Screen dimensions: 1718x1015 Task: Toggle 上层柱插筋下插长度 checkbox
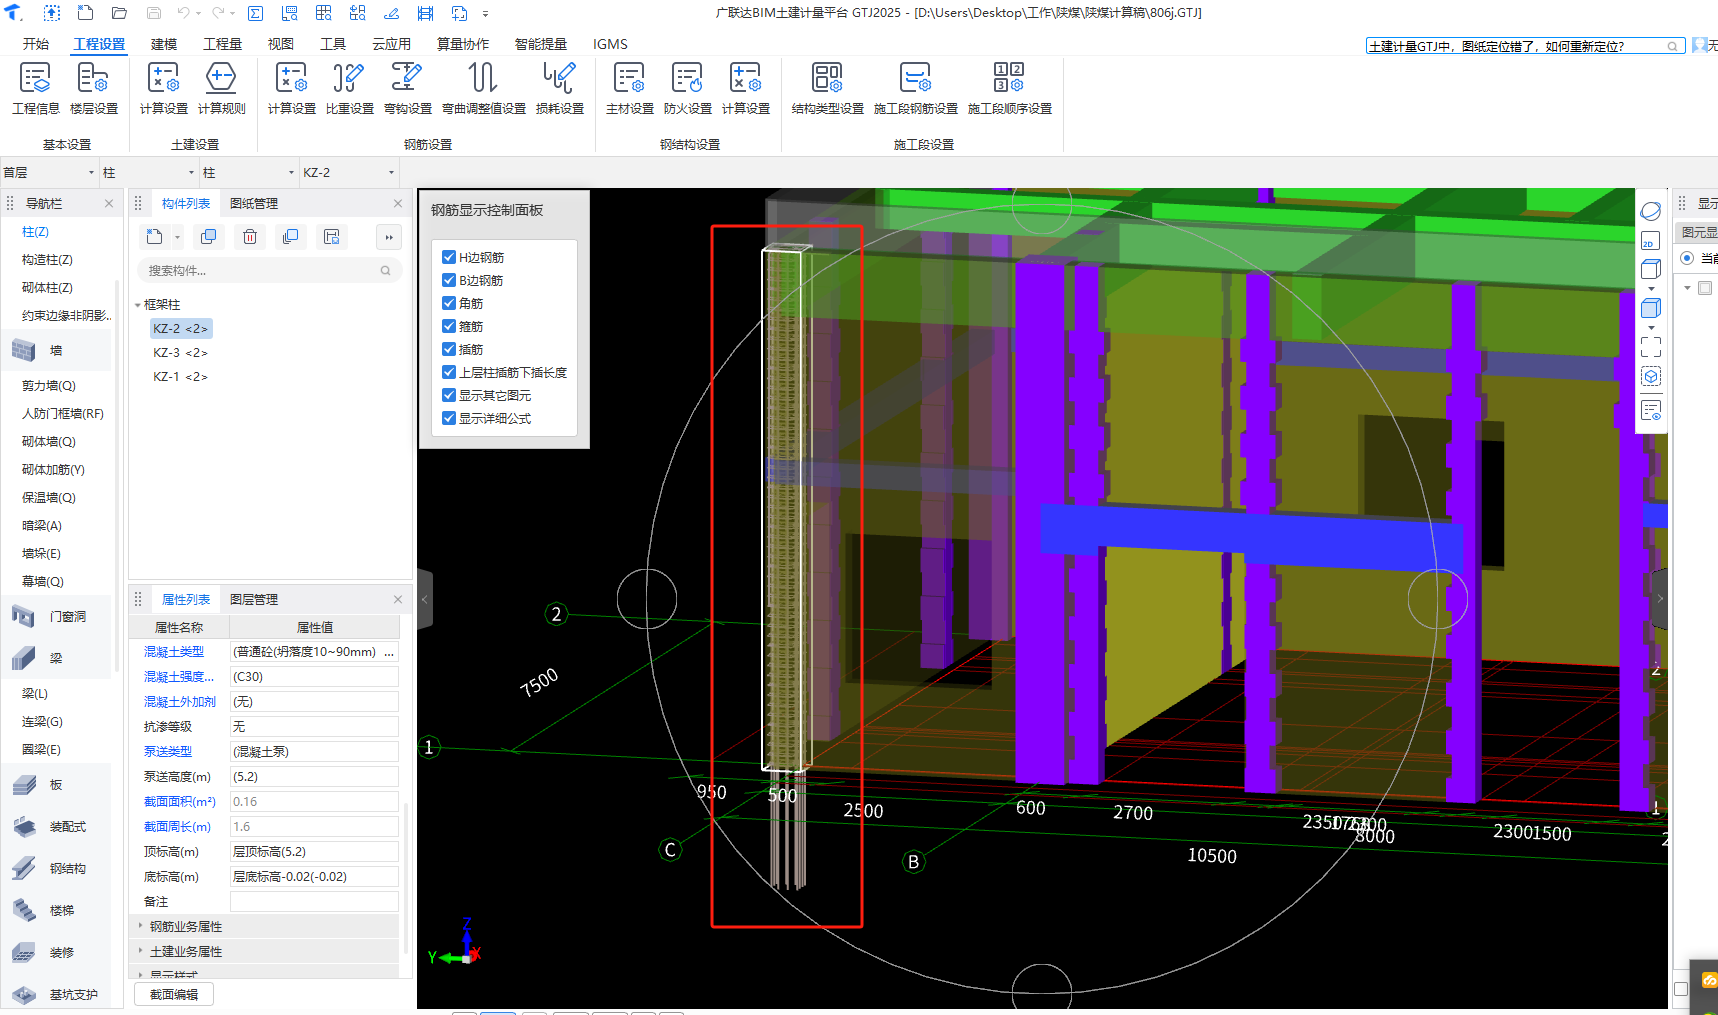[x=449, y=372]
